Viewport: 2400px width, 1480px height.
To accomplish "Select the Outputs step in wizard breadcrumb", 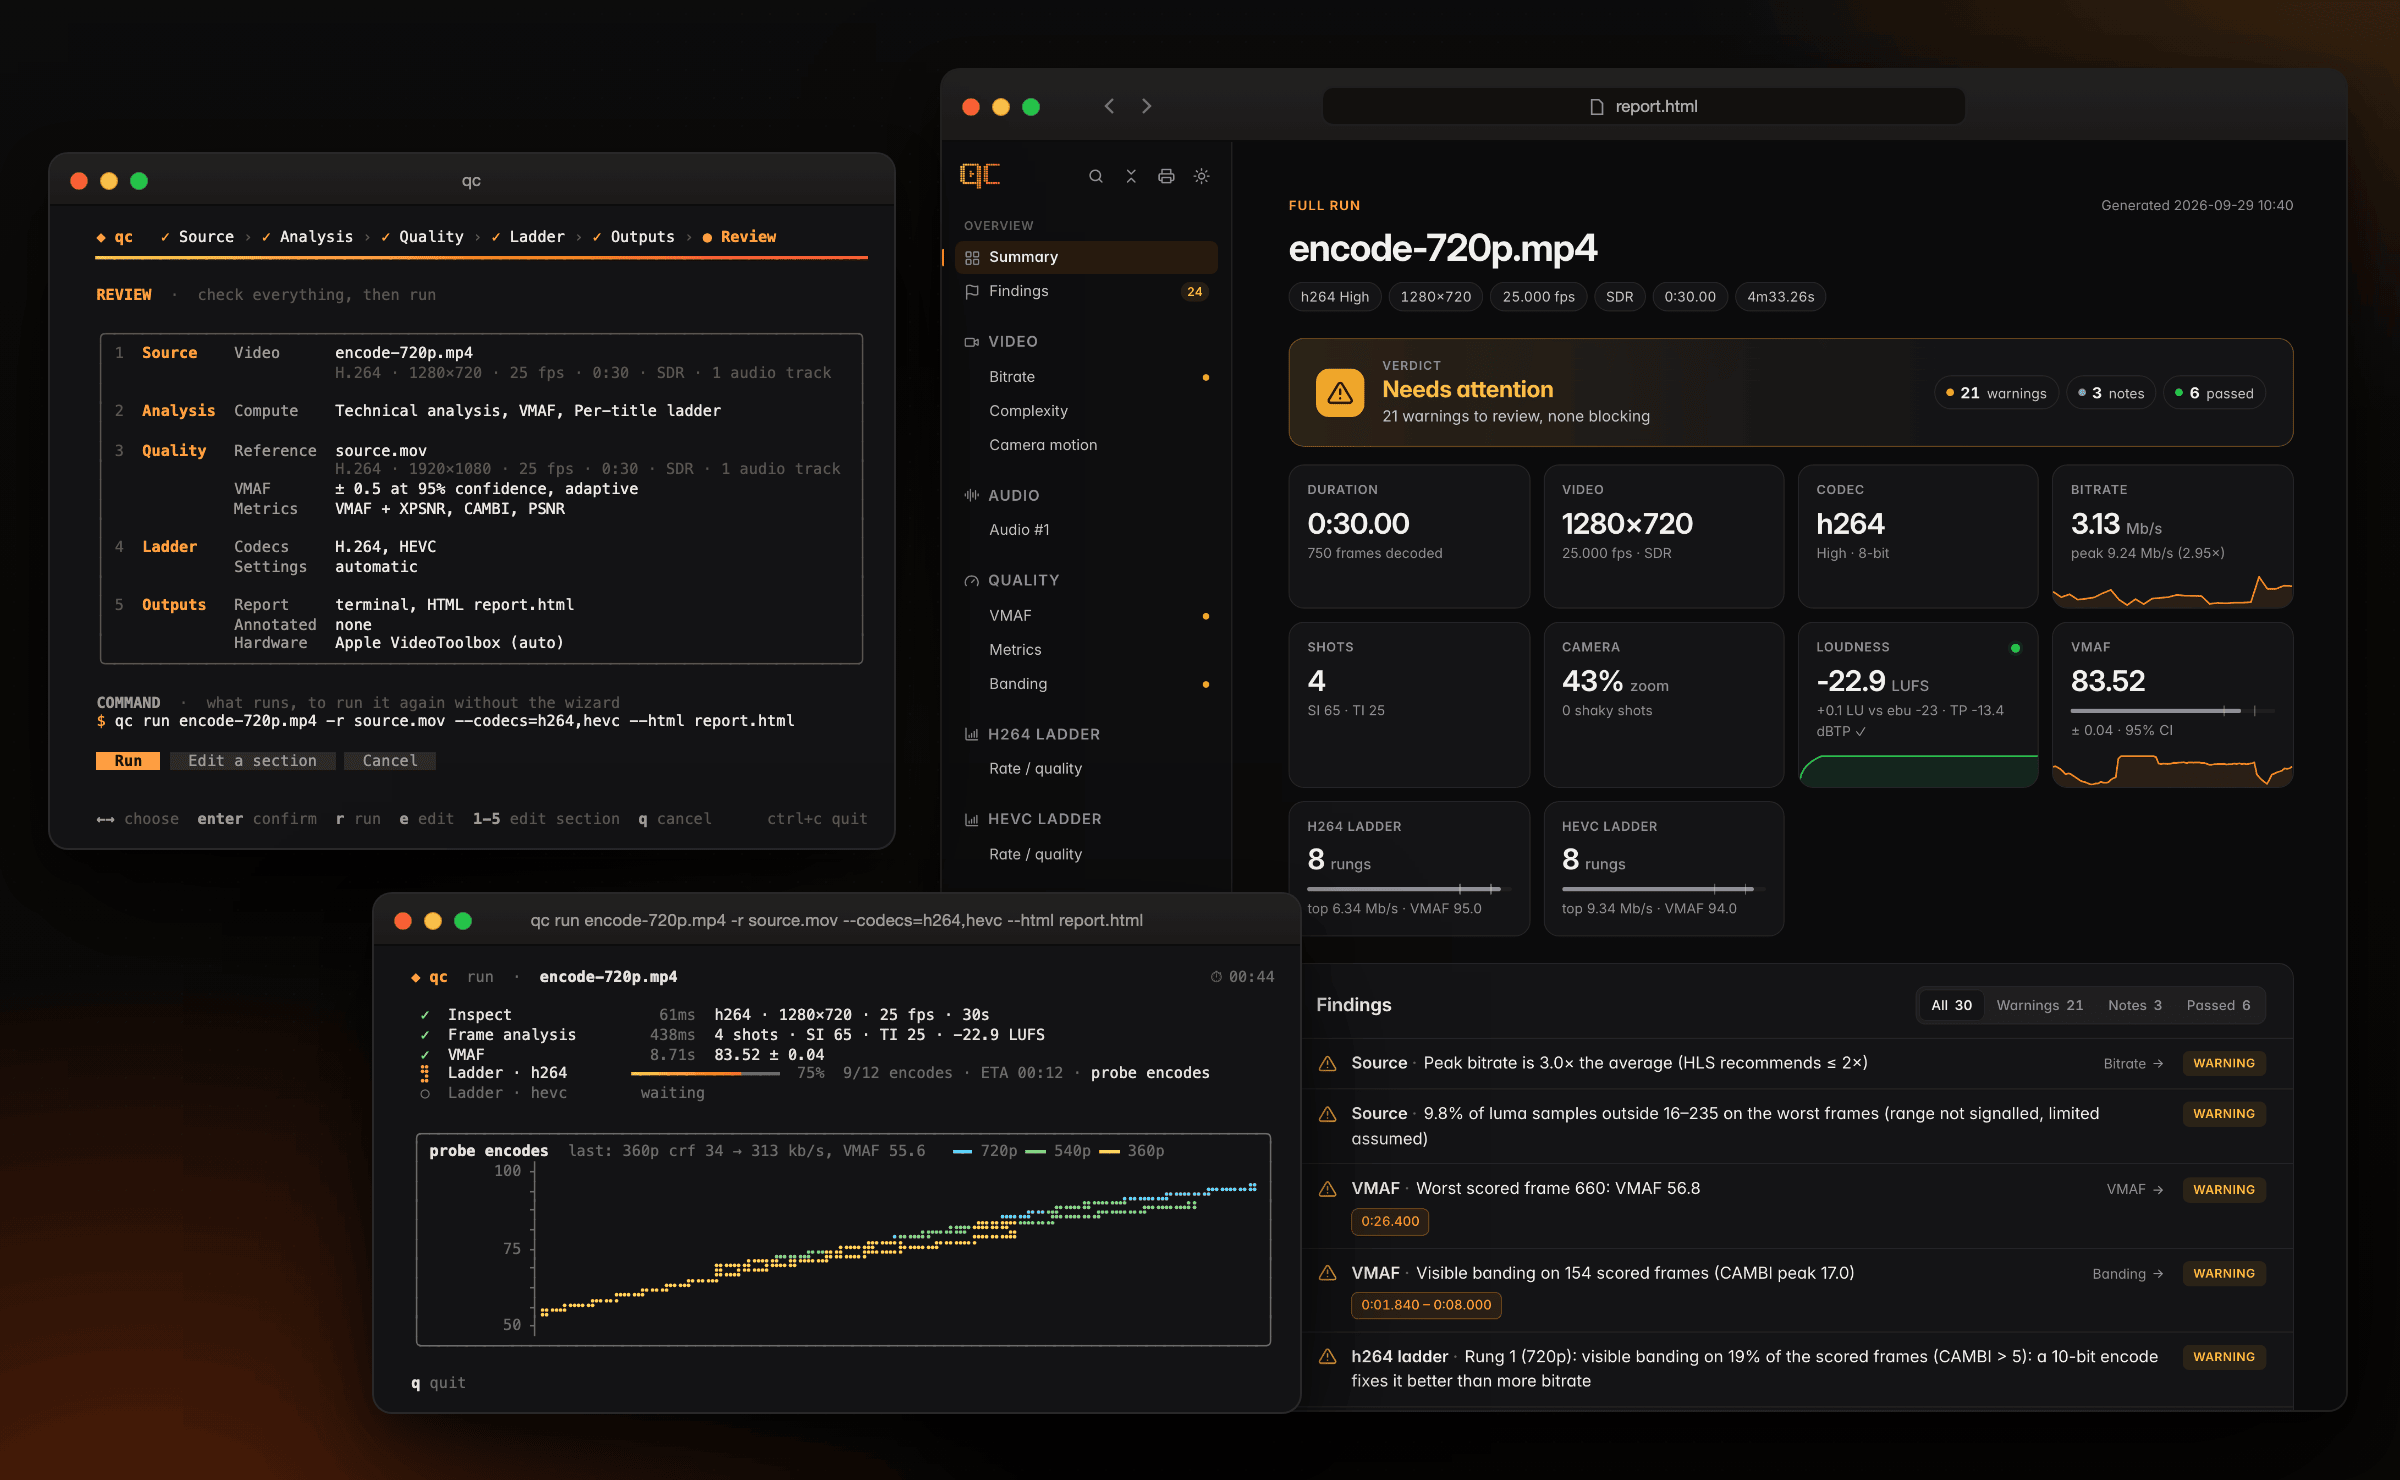I will coord(633,237).
